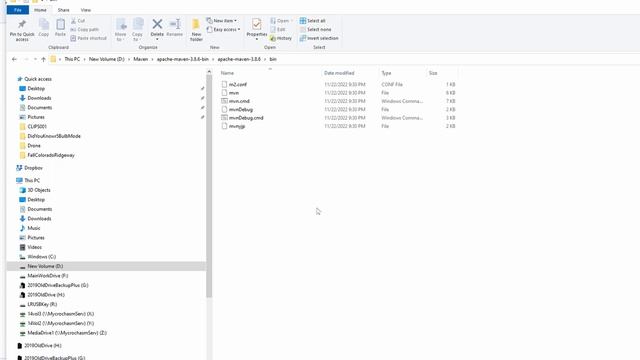Click apache-maven-3.8.6 breadcrumb
This screenshot has height=360, width=640.
[239, 59]
